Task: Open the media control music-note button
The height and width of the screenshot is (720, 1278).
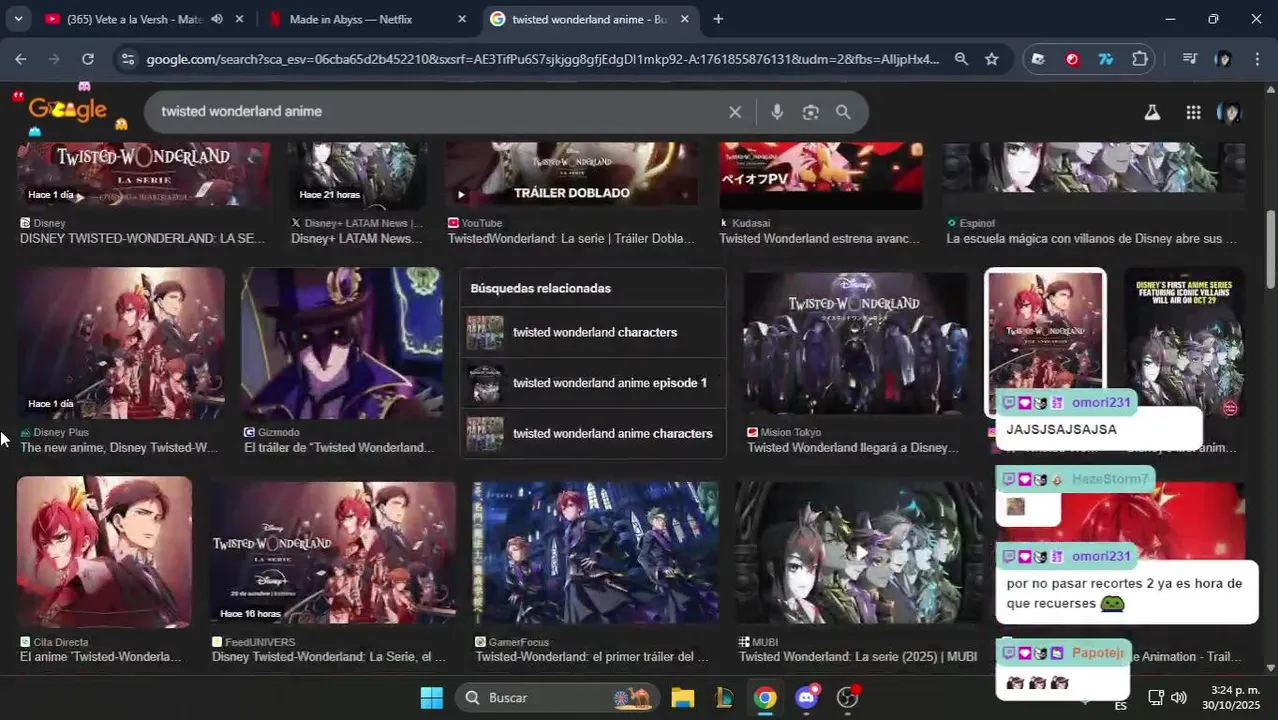Action: (1189, 59)
